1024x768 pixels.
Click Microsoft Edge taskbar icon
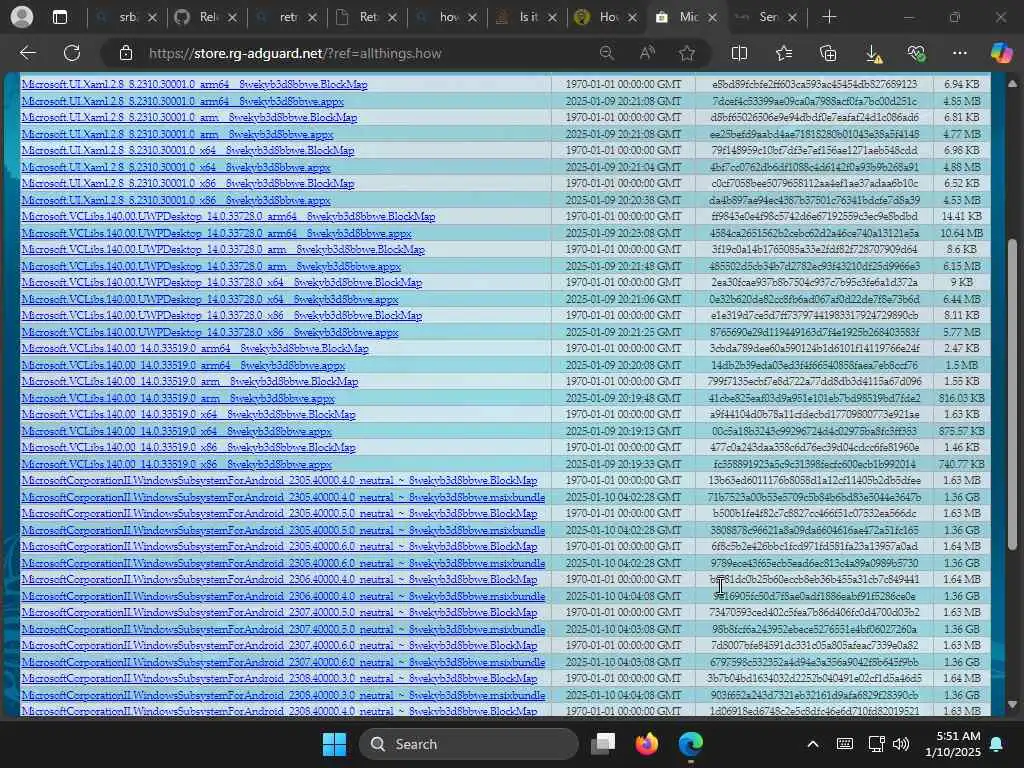click(x=690, y=744)
